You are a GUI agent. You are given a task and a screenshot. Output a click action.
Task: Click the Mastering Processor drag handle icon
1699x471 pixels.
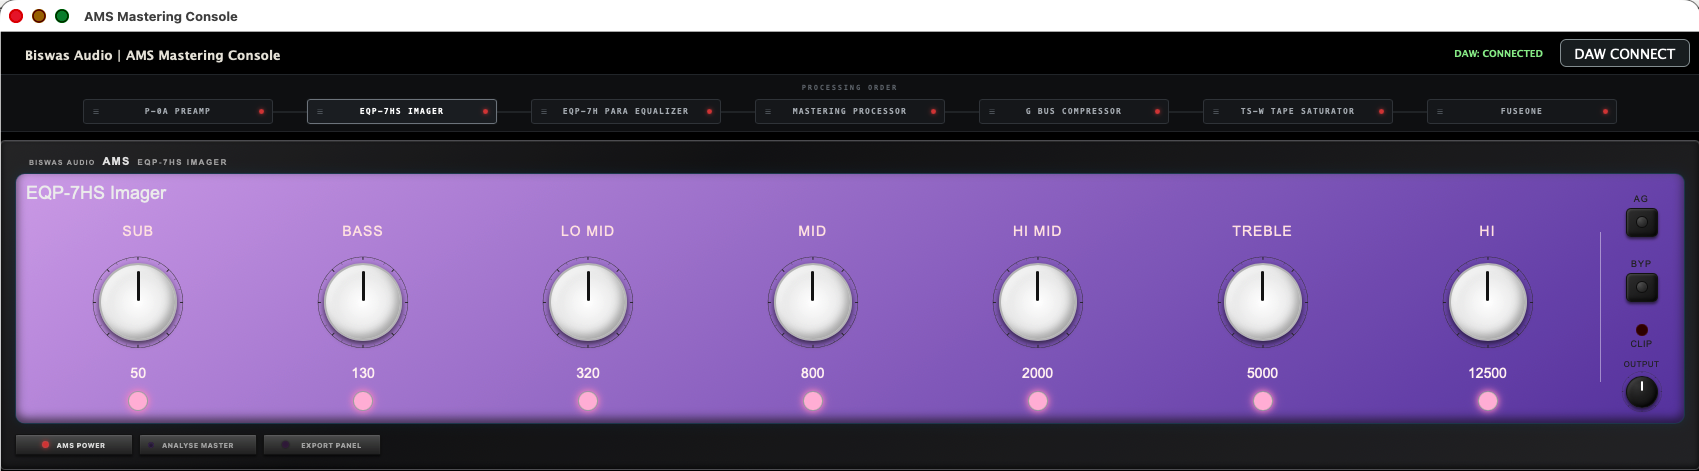pyautogui.click(x=768, y=112)
